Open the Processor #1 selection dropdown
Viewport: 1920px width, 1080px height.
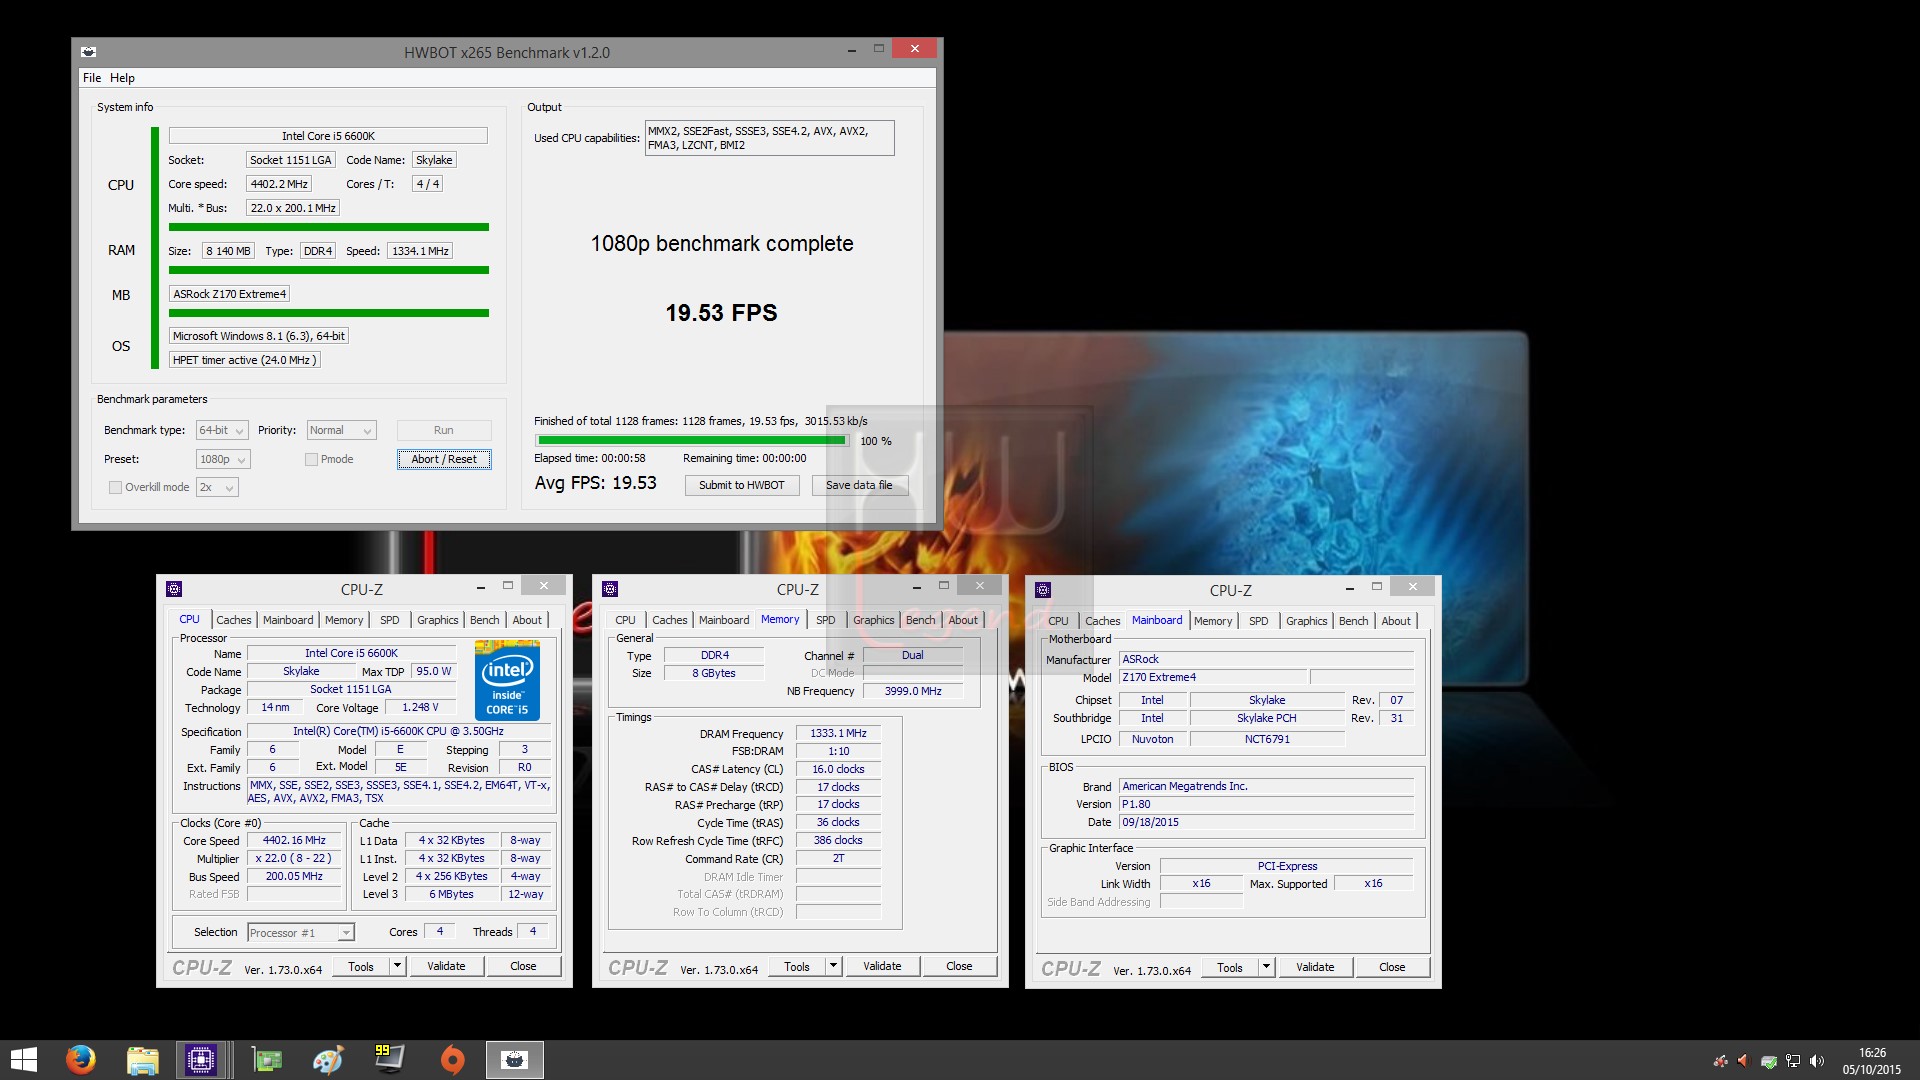point(300,933)
